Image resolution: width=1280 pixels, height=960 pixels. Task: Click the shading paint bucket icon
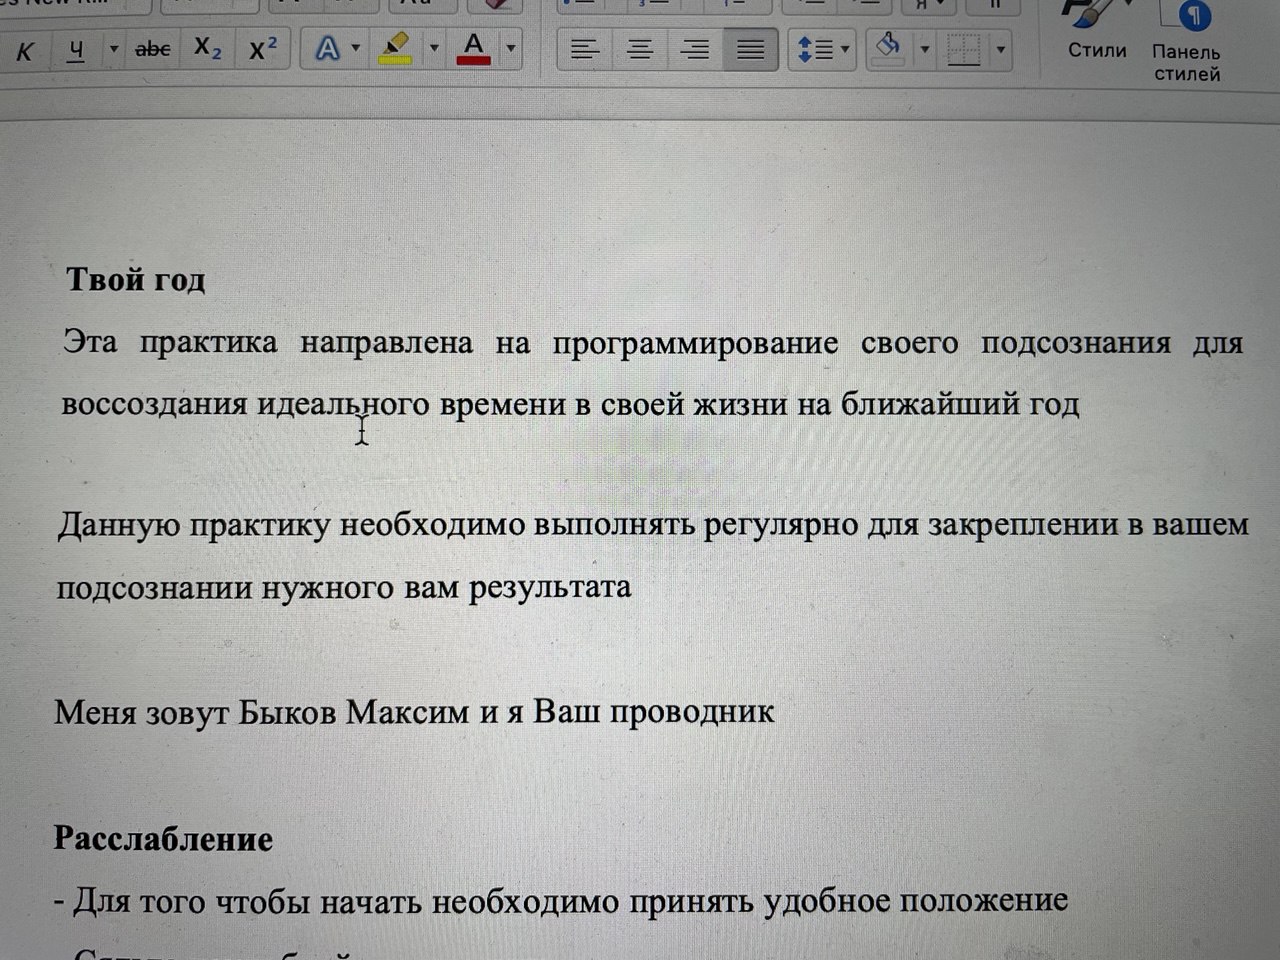(x=888, y=47)
